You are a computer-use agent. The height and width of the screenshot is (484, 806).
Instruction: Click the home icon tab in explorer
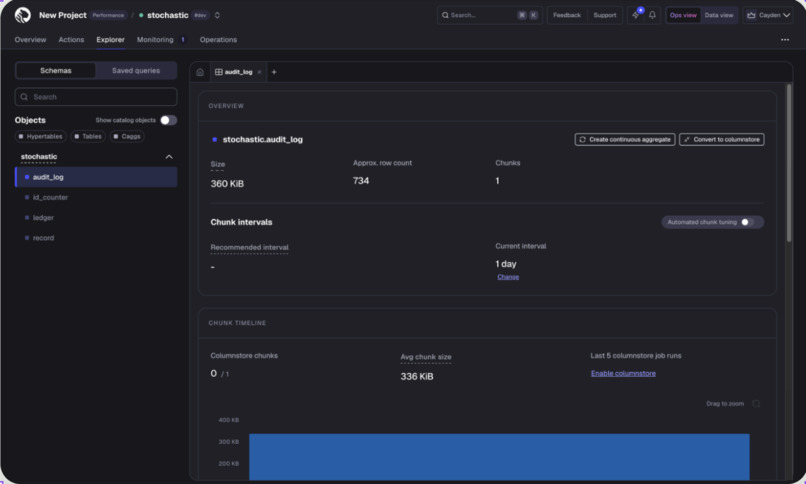[x=200, y=72]
